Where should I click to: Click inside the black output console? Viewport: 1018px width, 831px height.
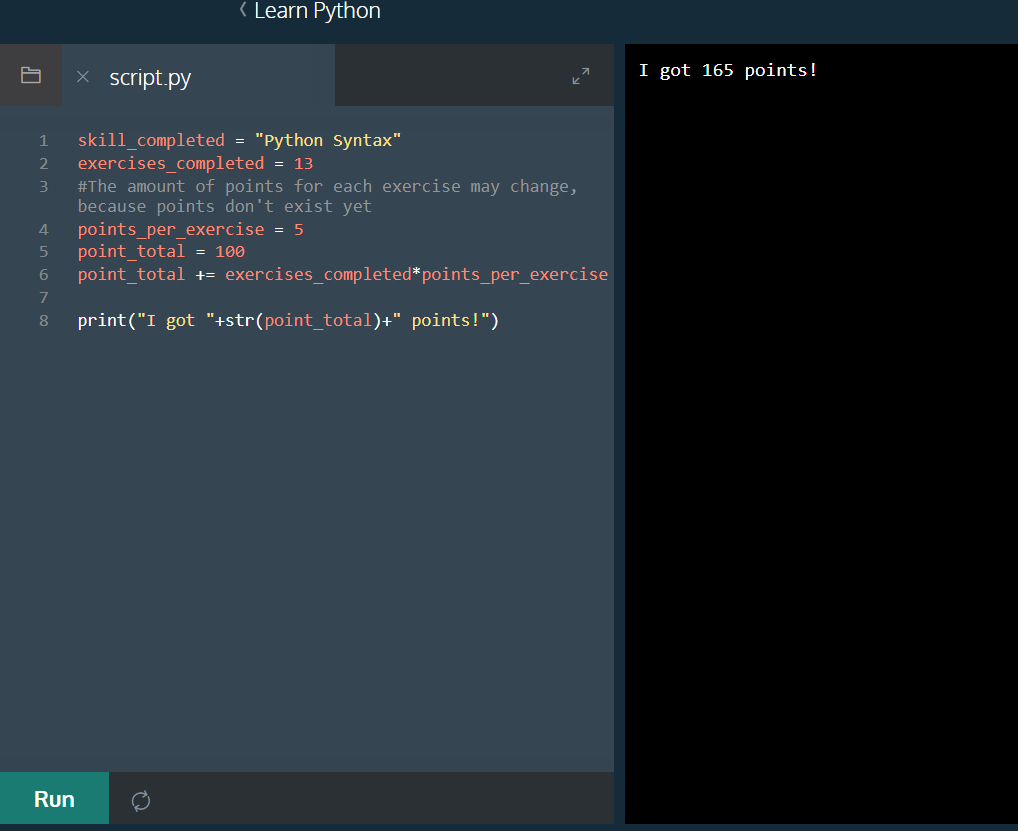point(820,400)
